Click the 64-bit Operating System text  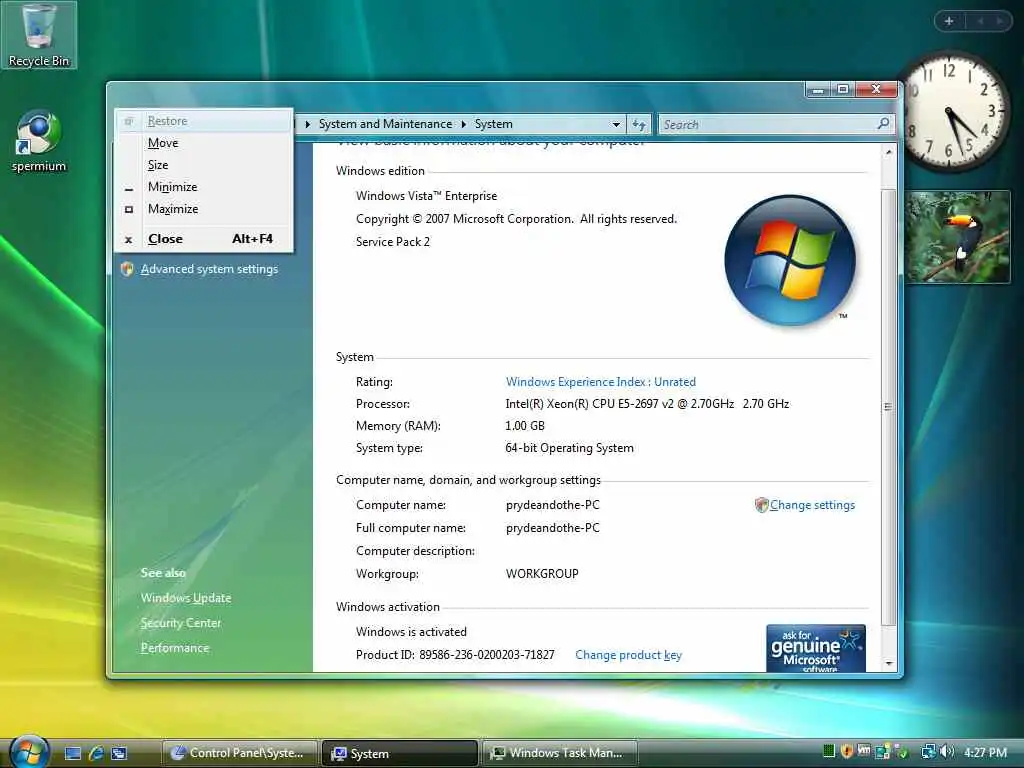569,448
